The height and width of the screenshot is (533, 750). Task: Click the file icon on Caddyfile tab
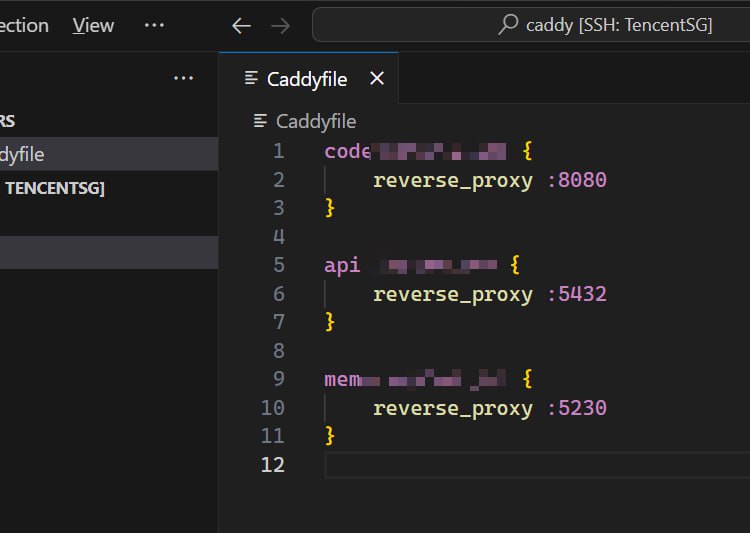(x=251, y=79)
